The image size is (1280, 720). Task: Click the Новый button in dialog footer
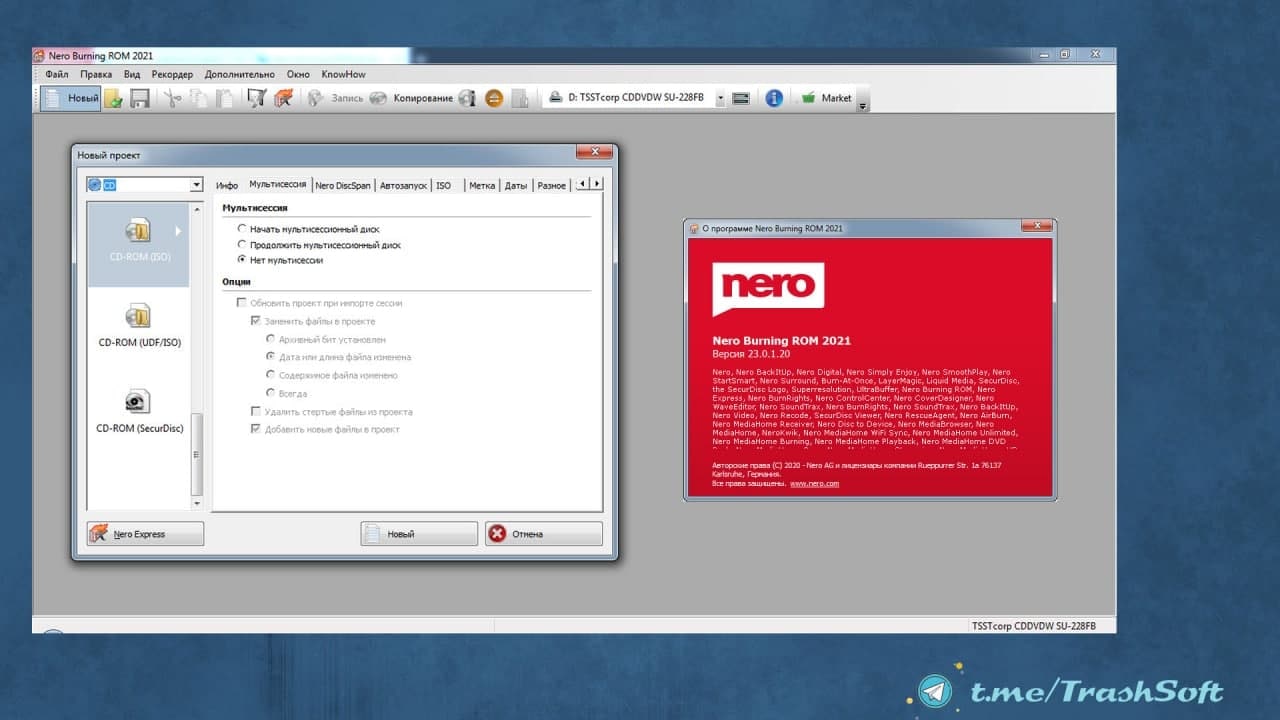coord(419,534)
